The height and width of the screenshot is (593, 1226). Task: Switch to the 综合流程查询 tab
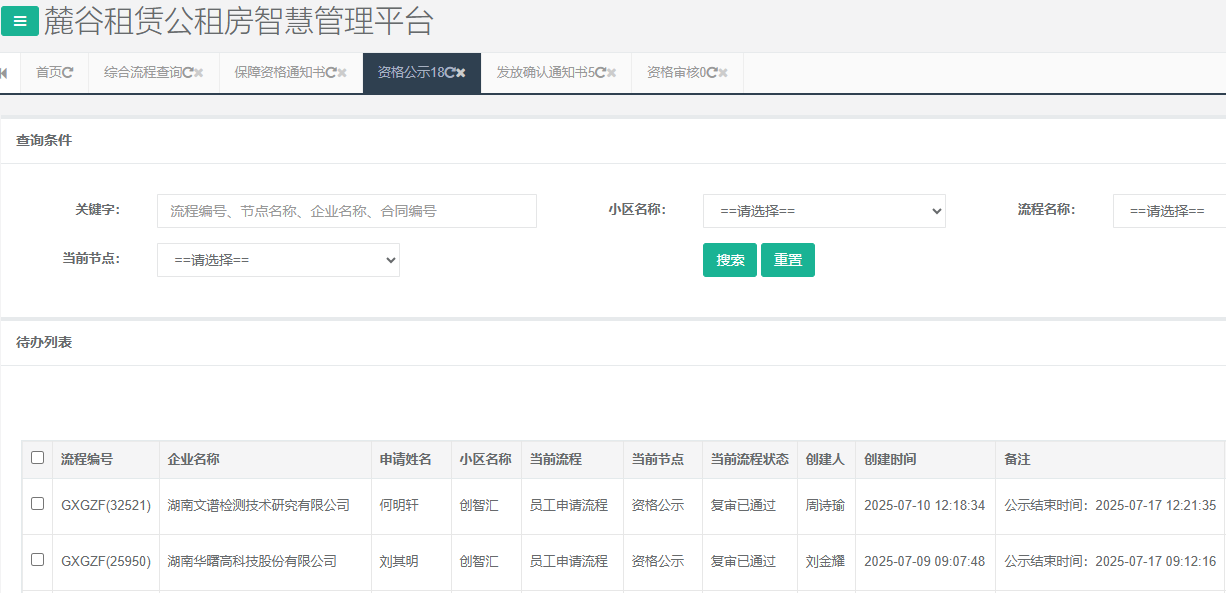(x=142, y=73)
